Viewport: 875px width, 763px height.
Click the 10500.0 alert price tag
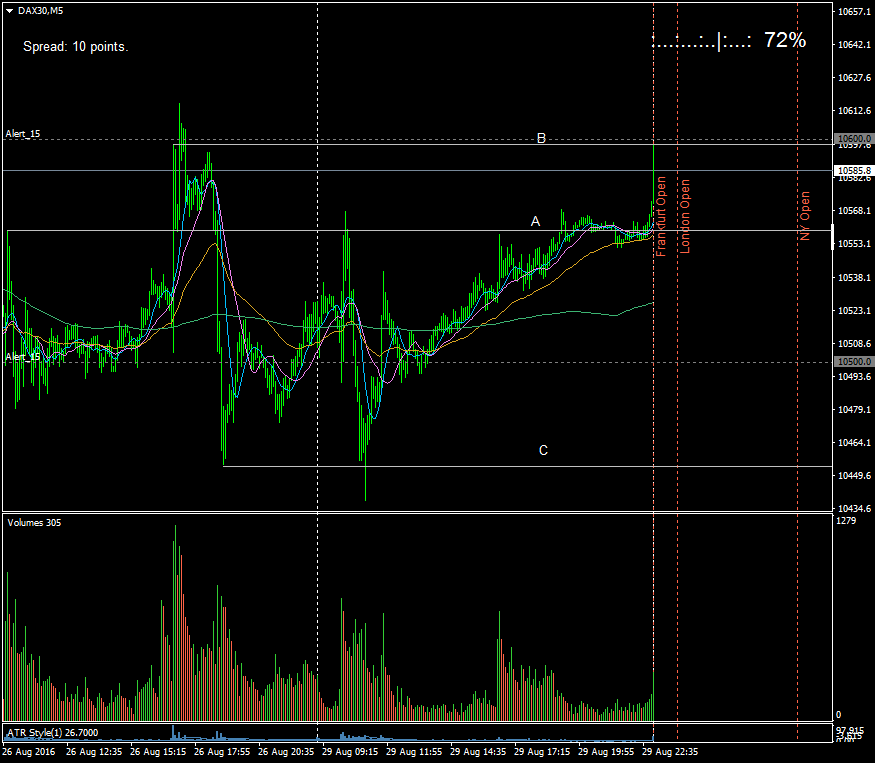point(855,362)
